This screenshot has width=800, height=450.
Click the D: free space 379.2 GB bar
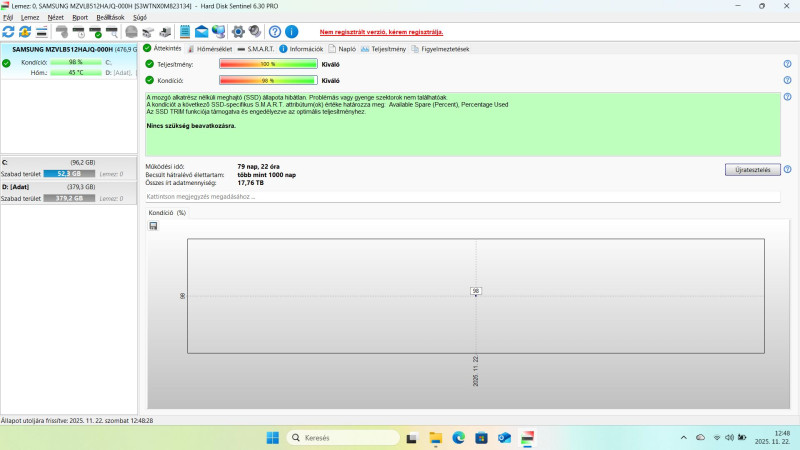[x=69, y=198]
